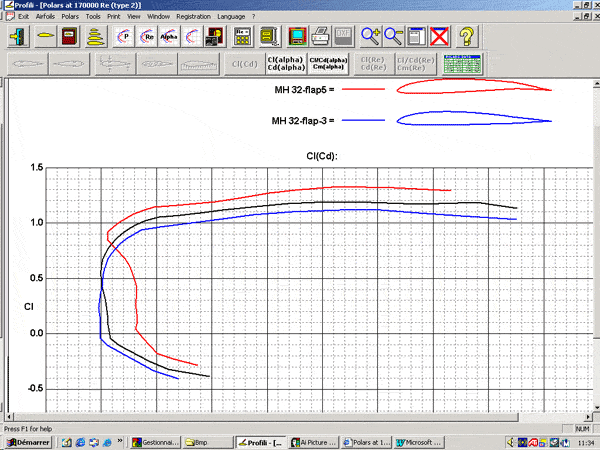Click the Démarrer start button
Image resolution: width=600 pixels, height=450 pixels.
coord(28,441)
